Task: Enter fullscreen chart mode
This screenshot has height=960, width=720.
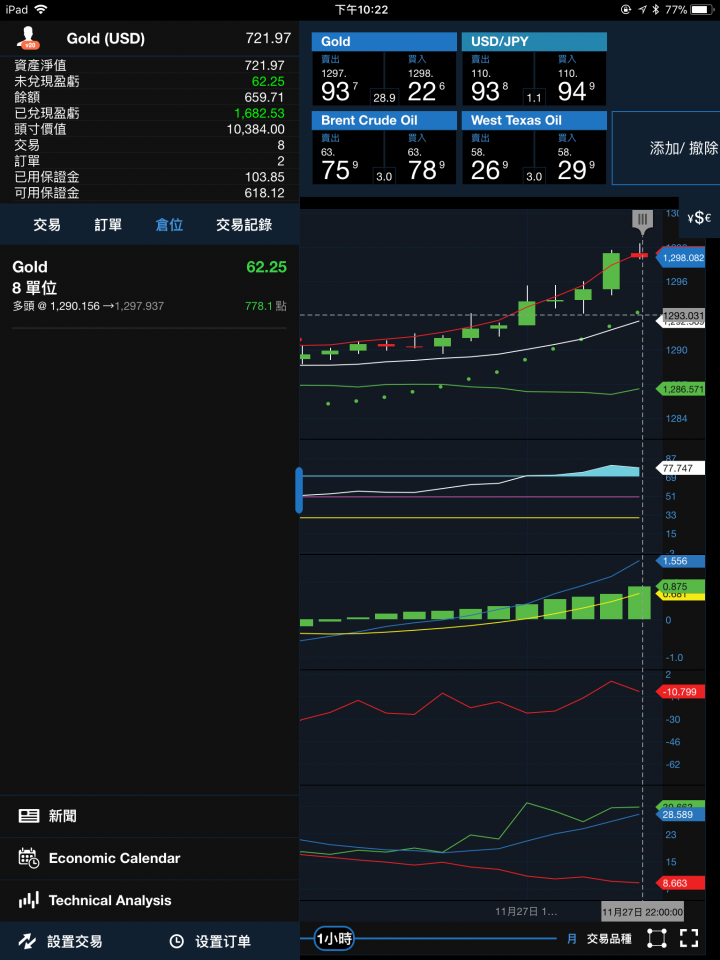Action: [688, 938]
